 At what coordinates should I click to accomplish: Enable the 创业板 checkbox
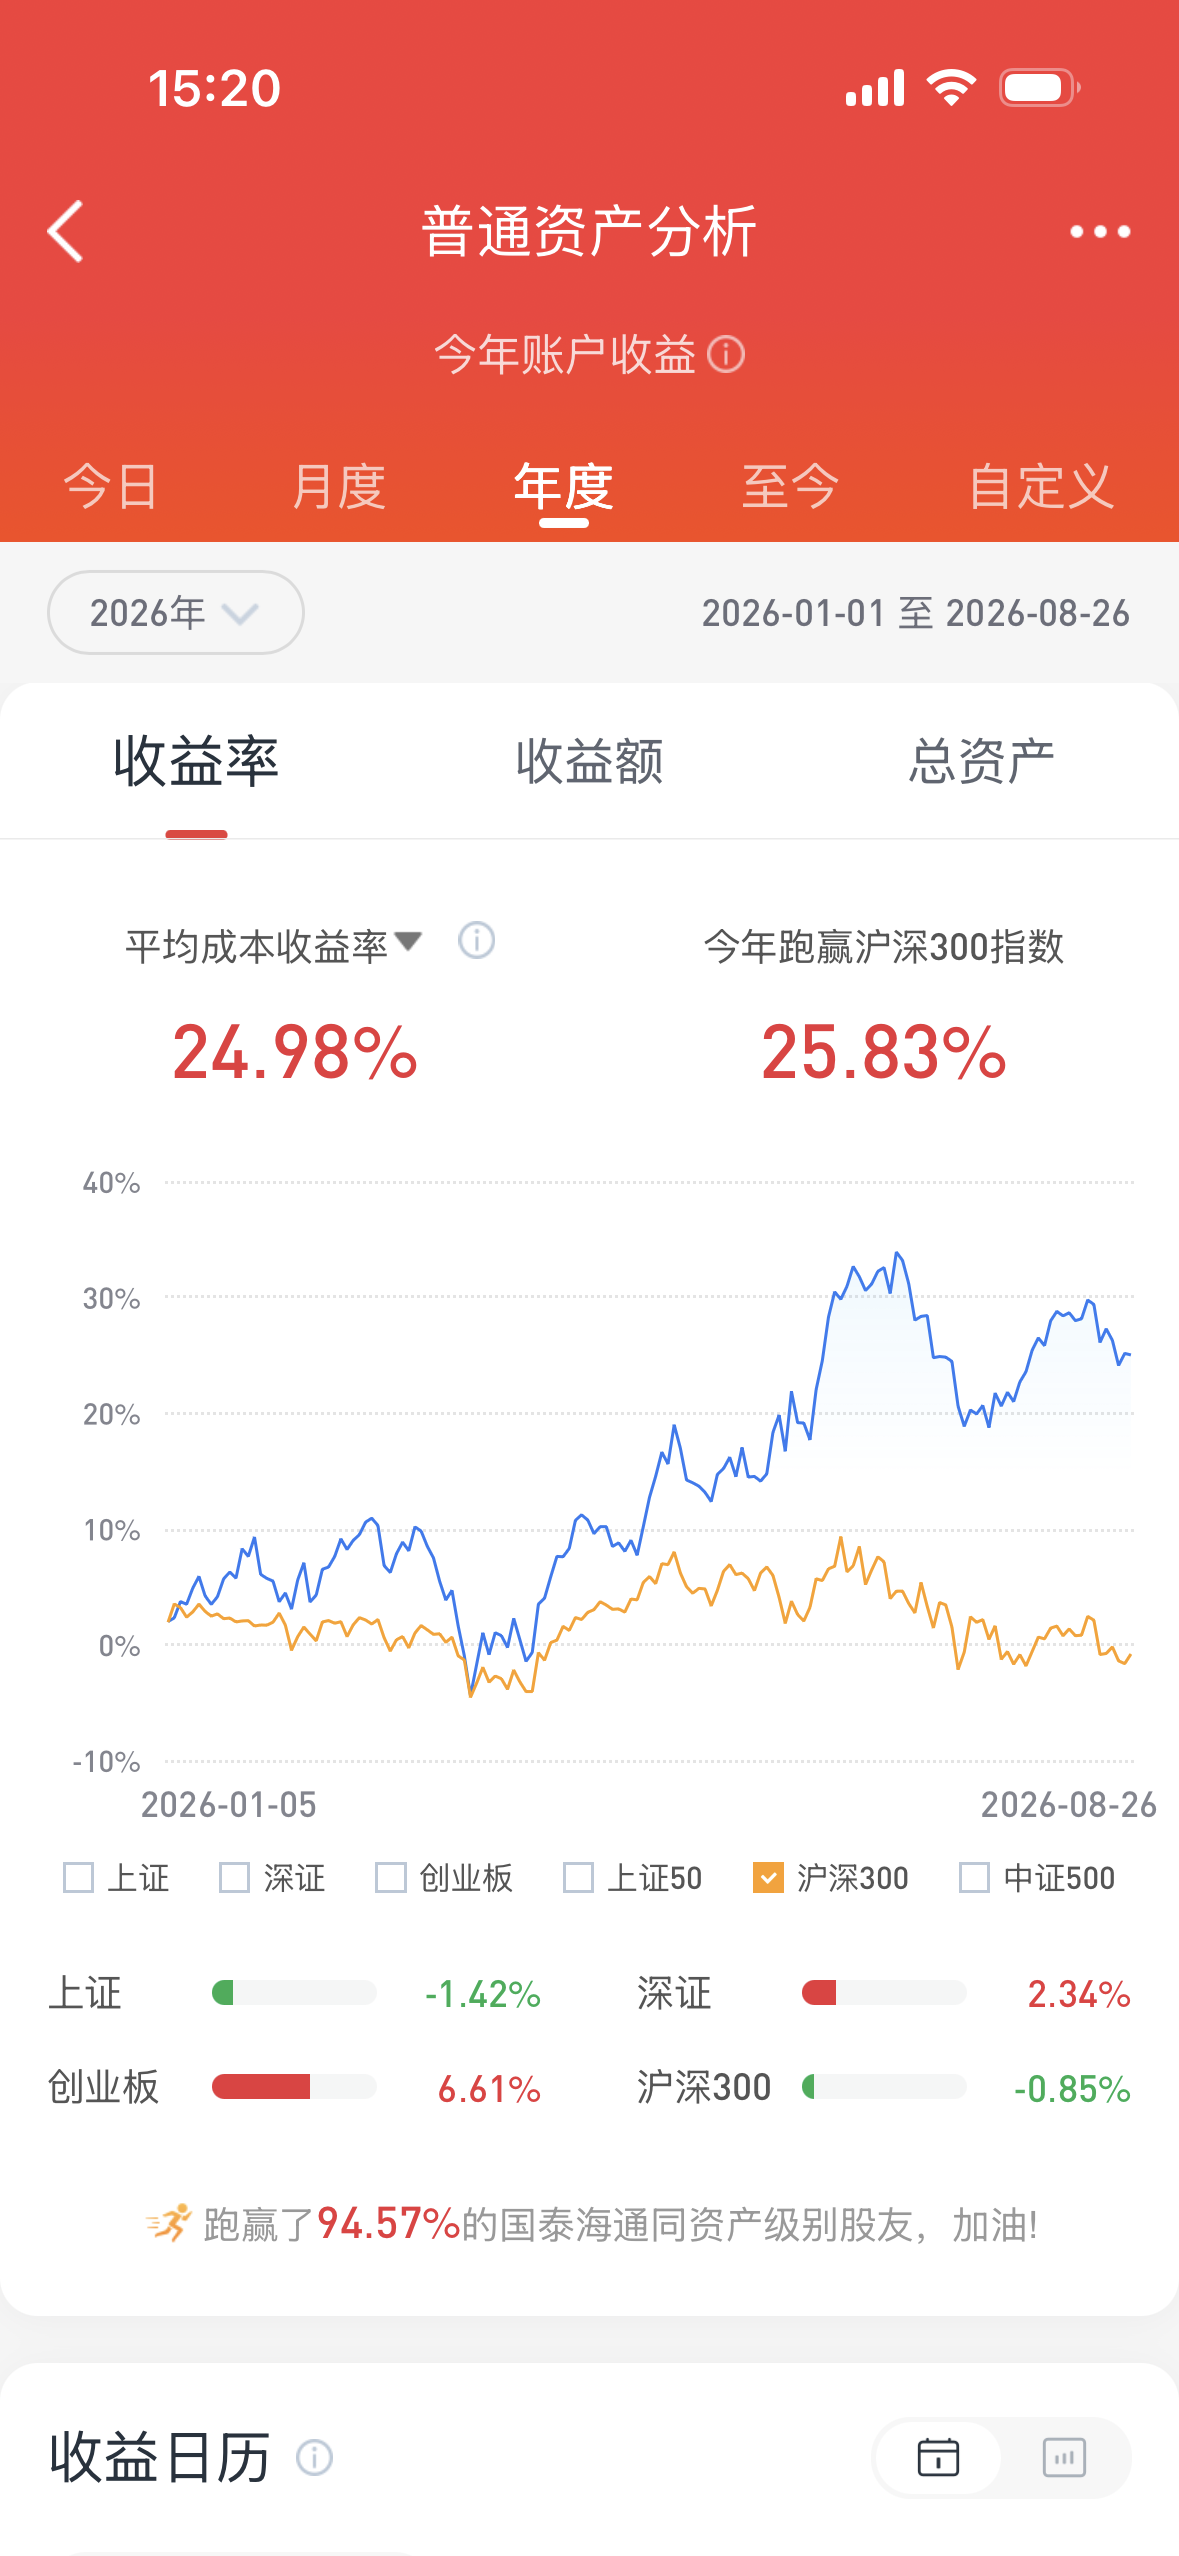click(390, 1877)
